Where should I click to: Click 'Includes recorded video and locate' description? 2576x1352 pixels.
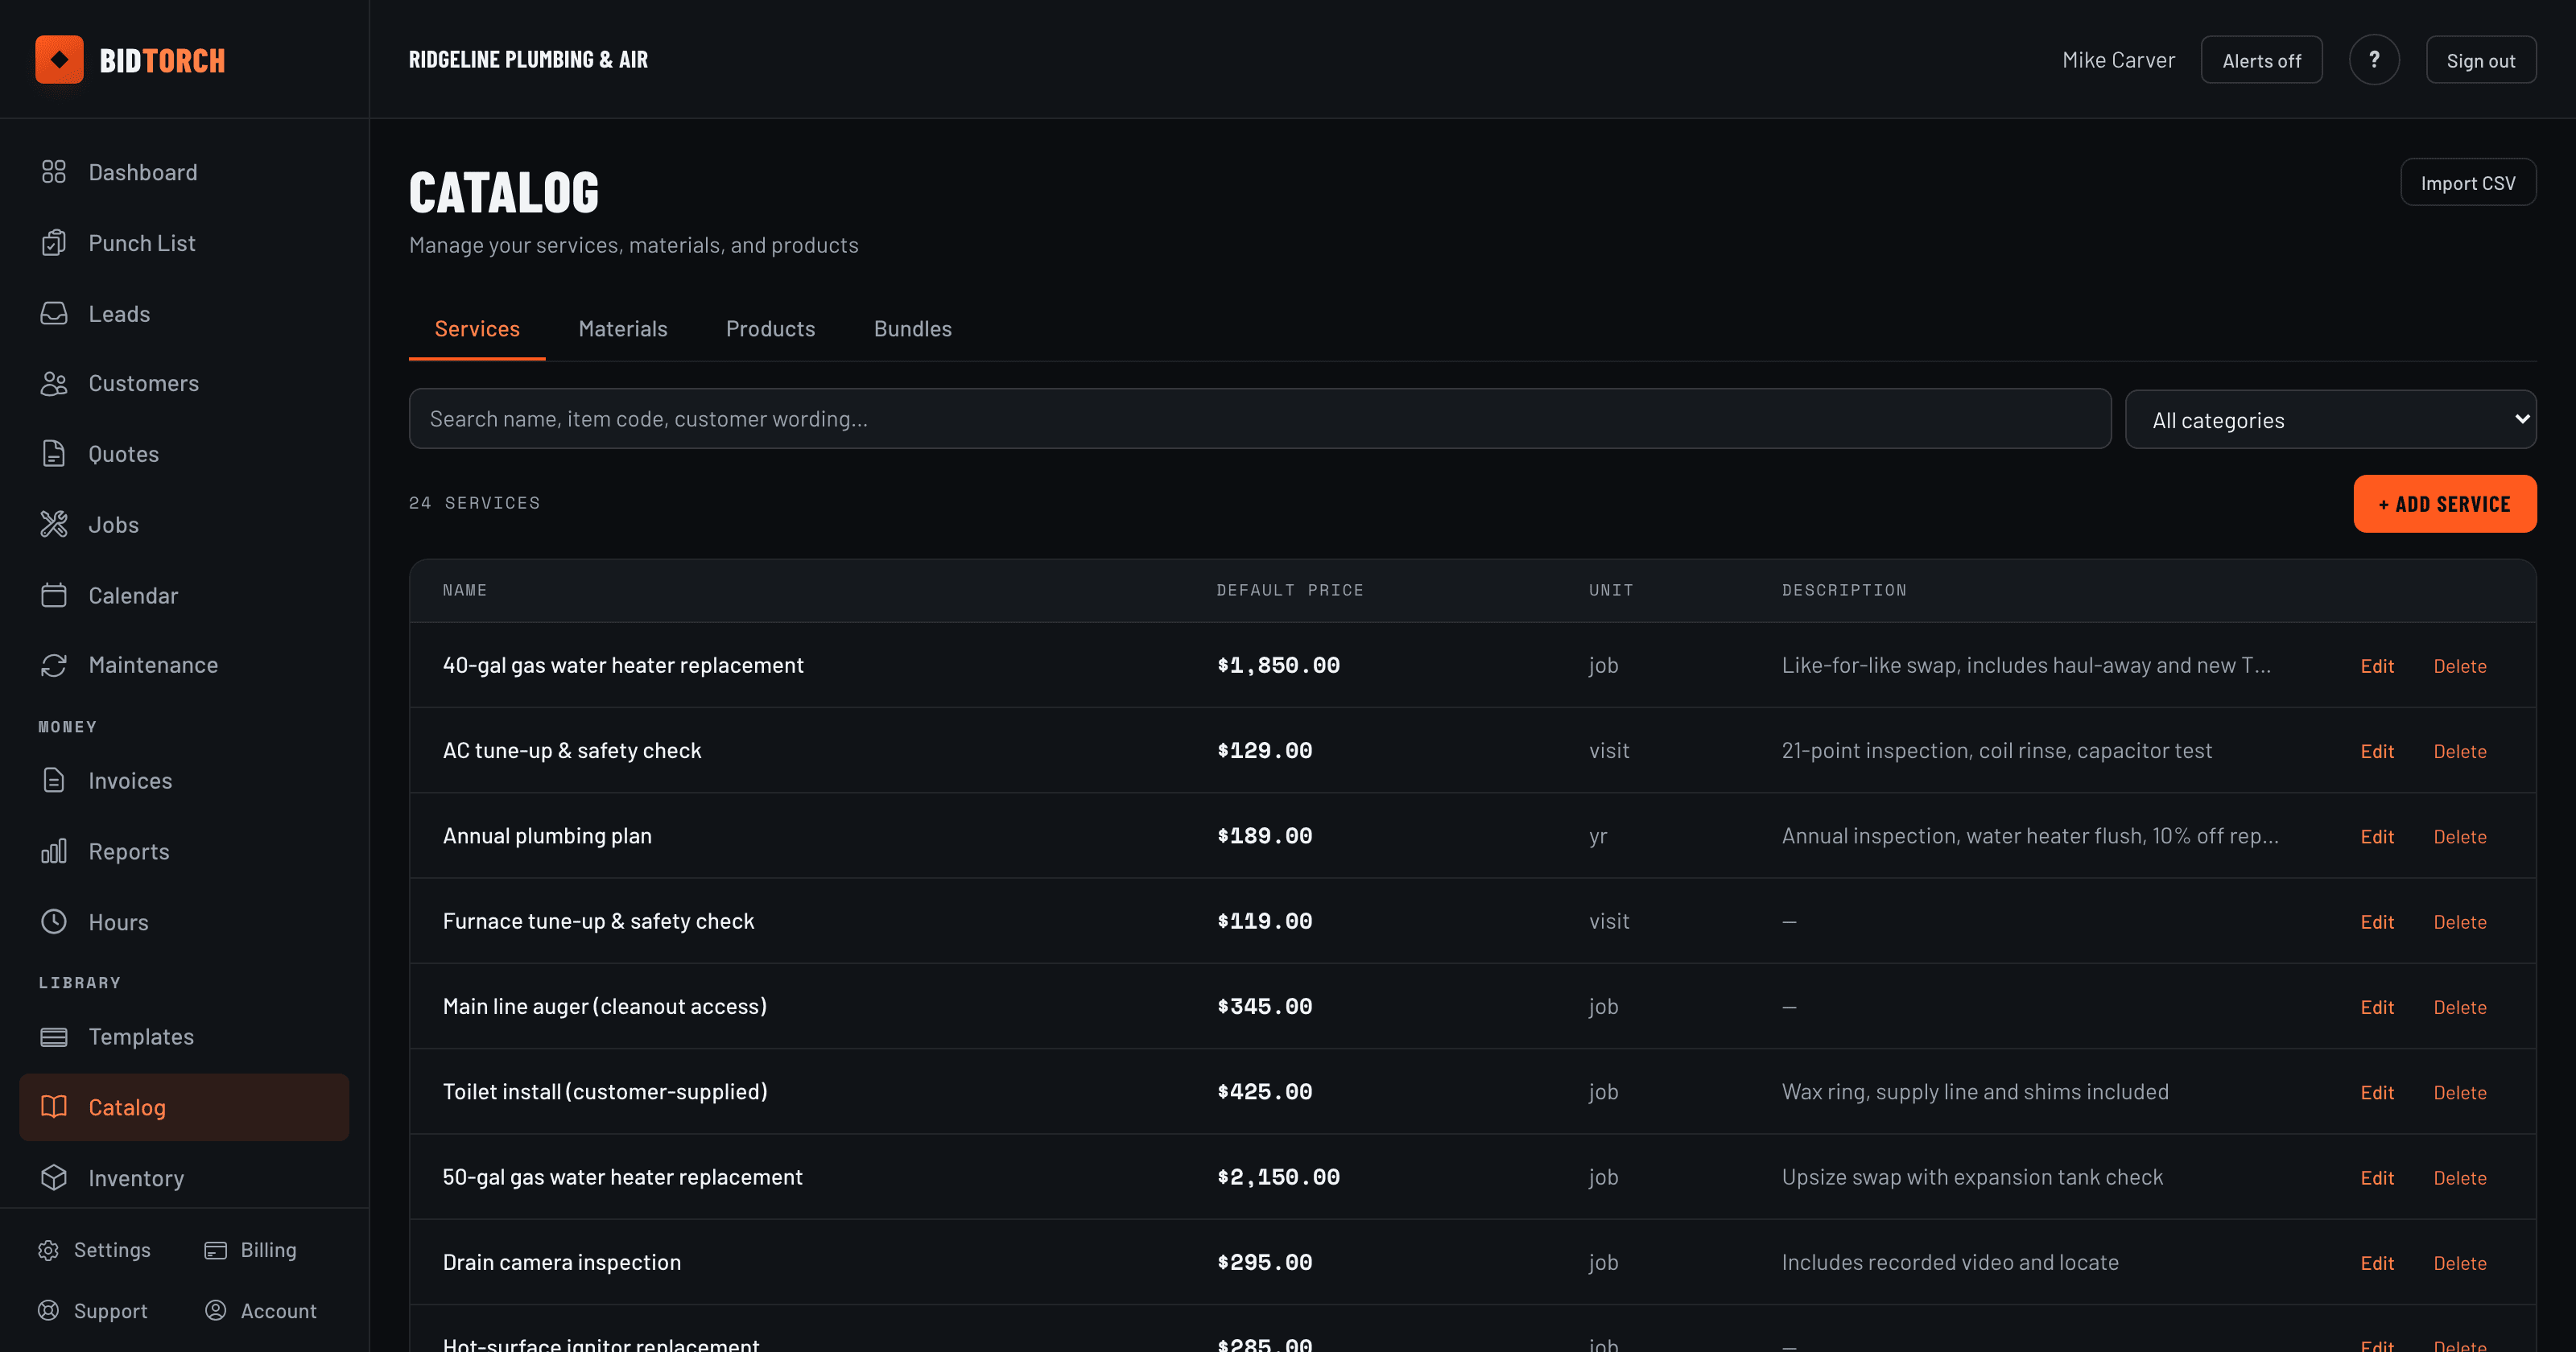click(1950, 1263)
